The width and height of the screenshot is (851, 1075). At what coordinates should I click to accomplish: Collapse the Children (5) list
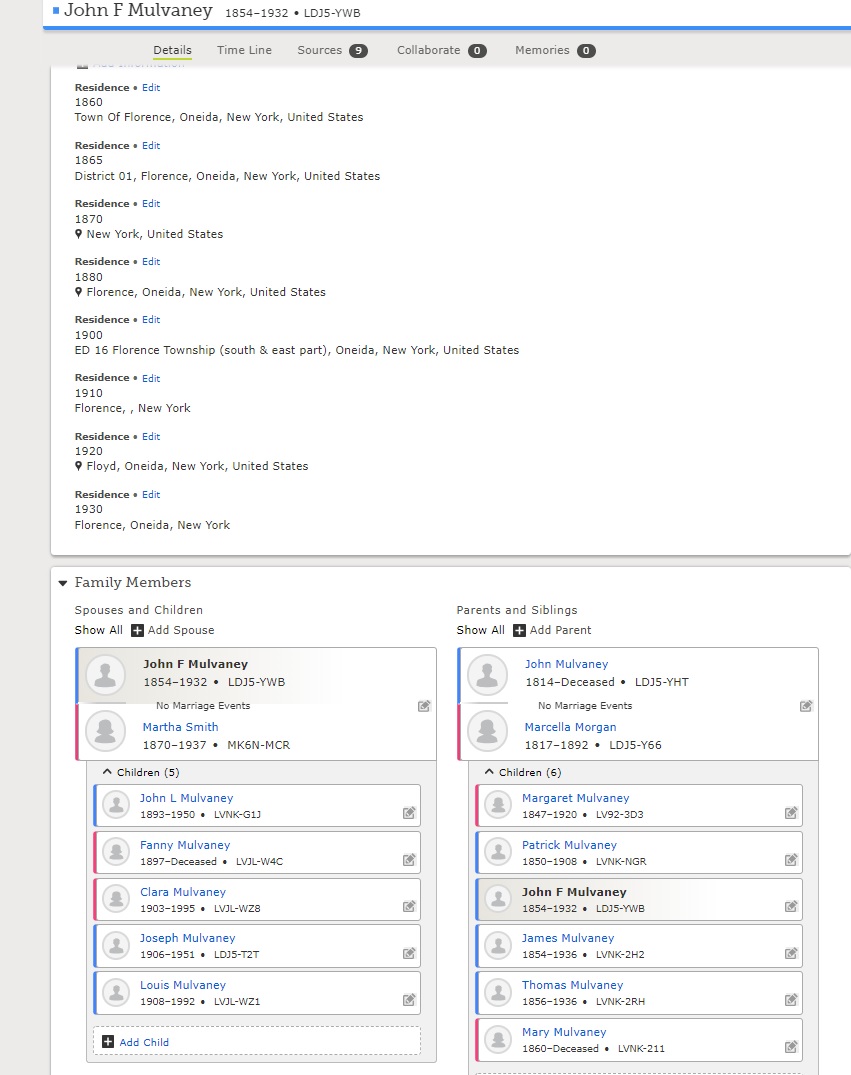(107, 772)
